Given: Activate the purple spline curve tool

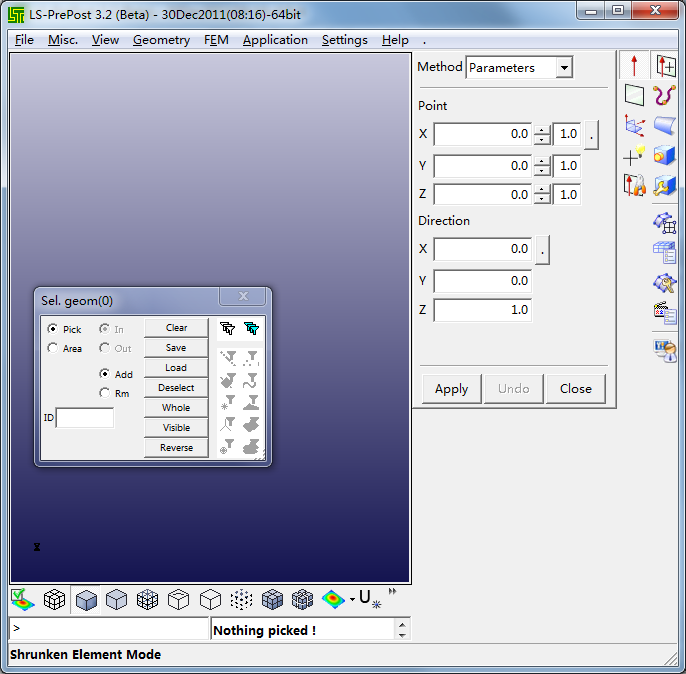Looking at the screenshot, I should coord(665,95).
